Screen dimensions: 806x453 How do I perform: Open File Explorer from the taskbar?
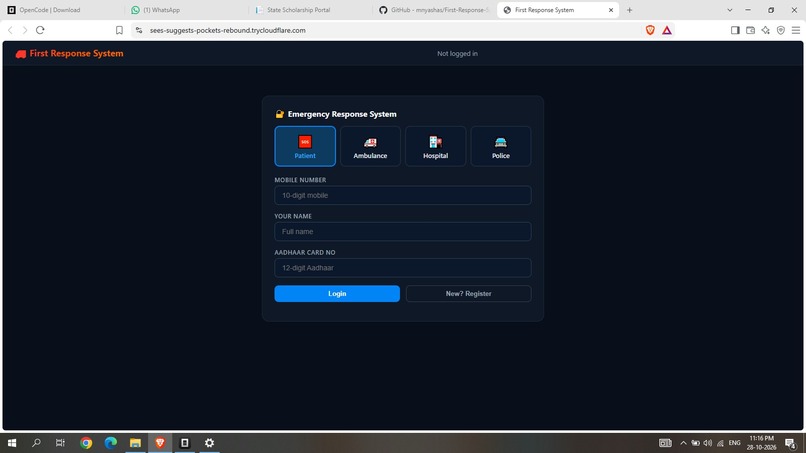click(x=135, y=443)
